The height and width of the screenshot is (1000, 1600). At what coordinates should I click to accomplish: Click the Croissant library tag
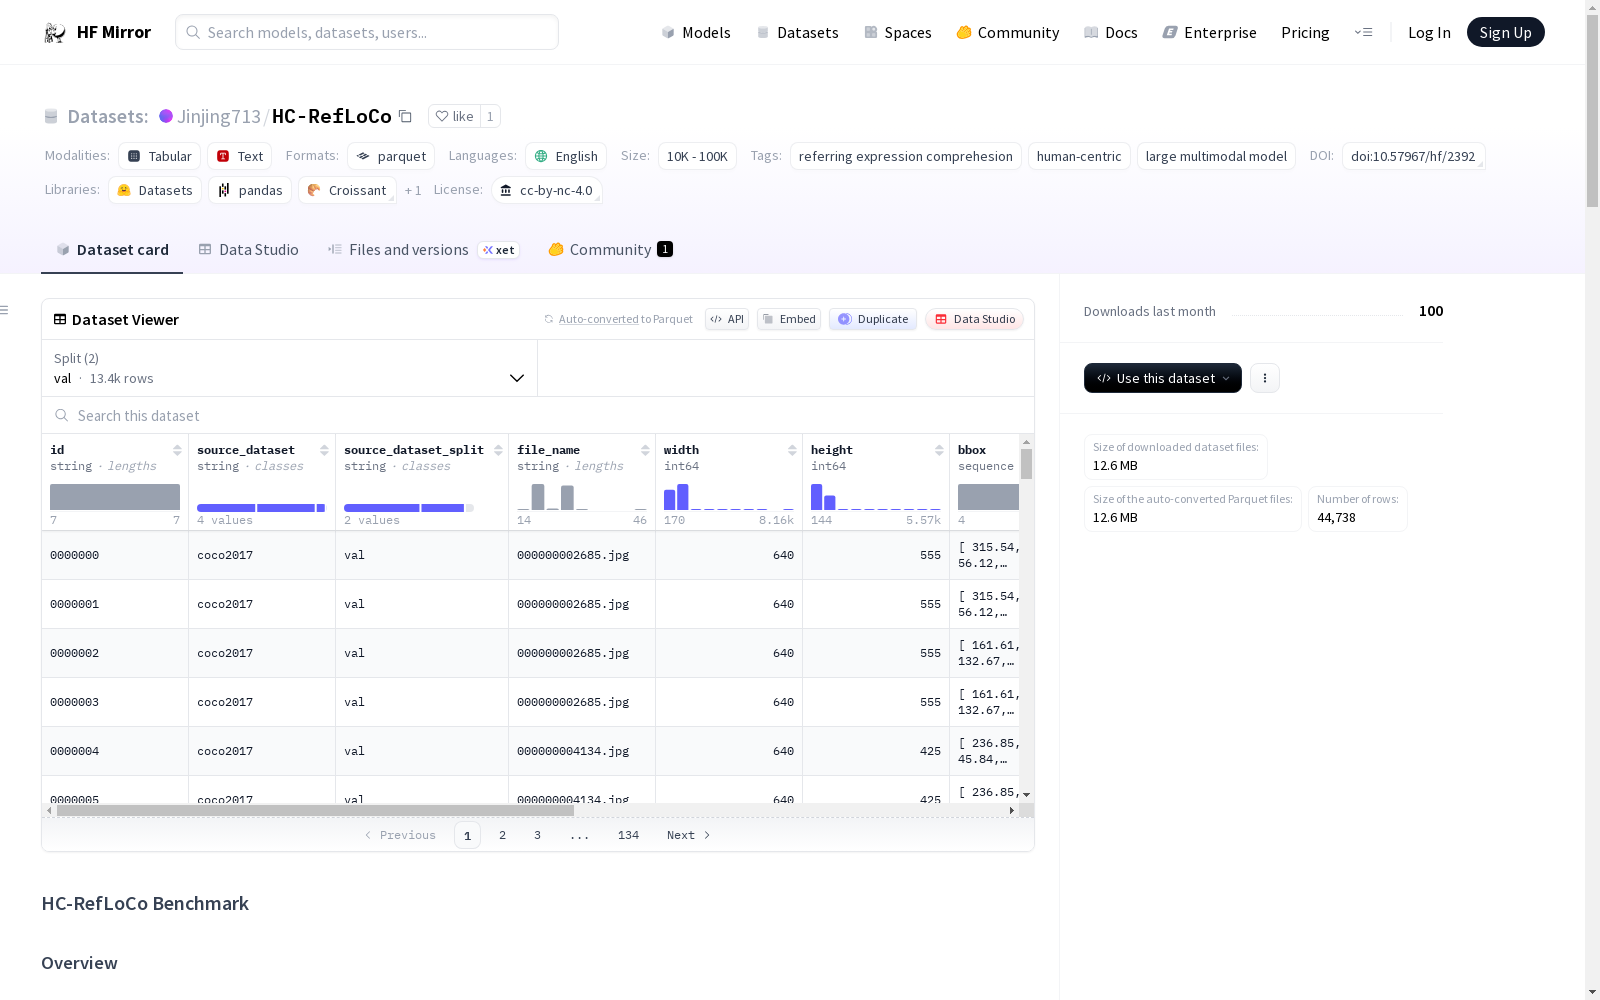pos(347,190)
